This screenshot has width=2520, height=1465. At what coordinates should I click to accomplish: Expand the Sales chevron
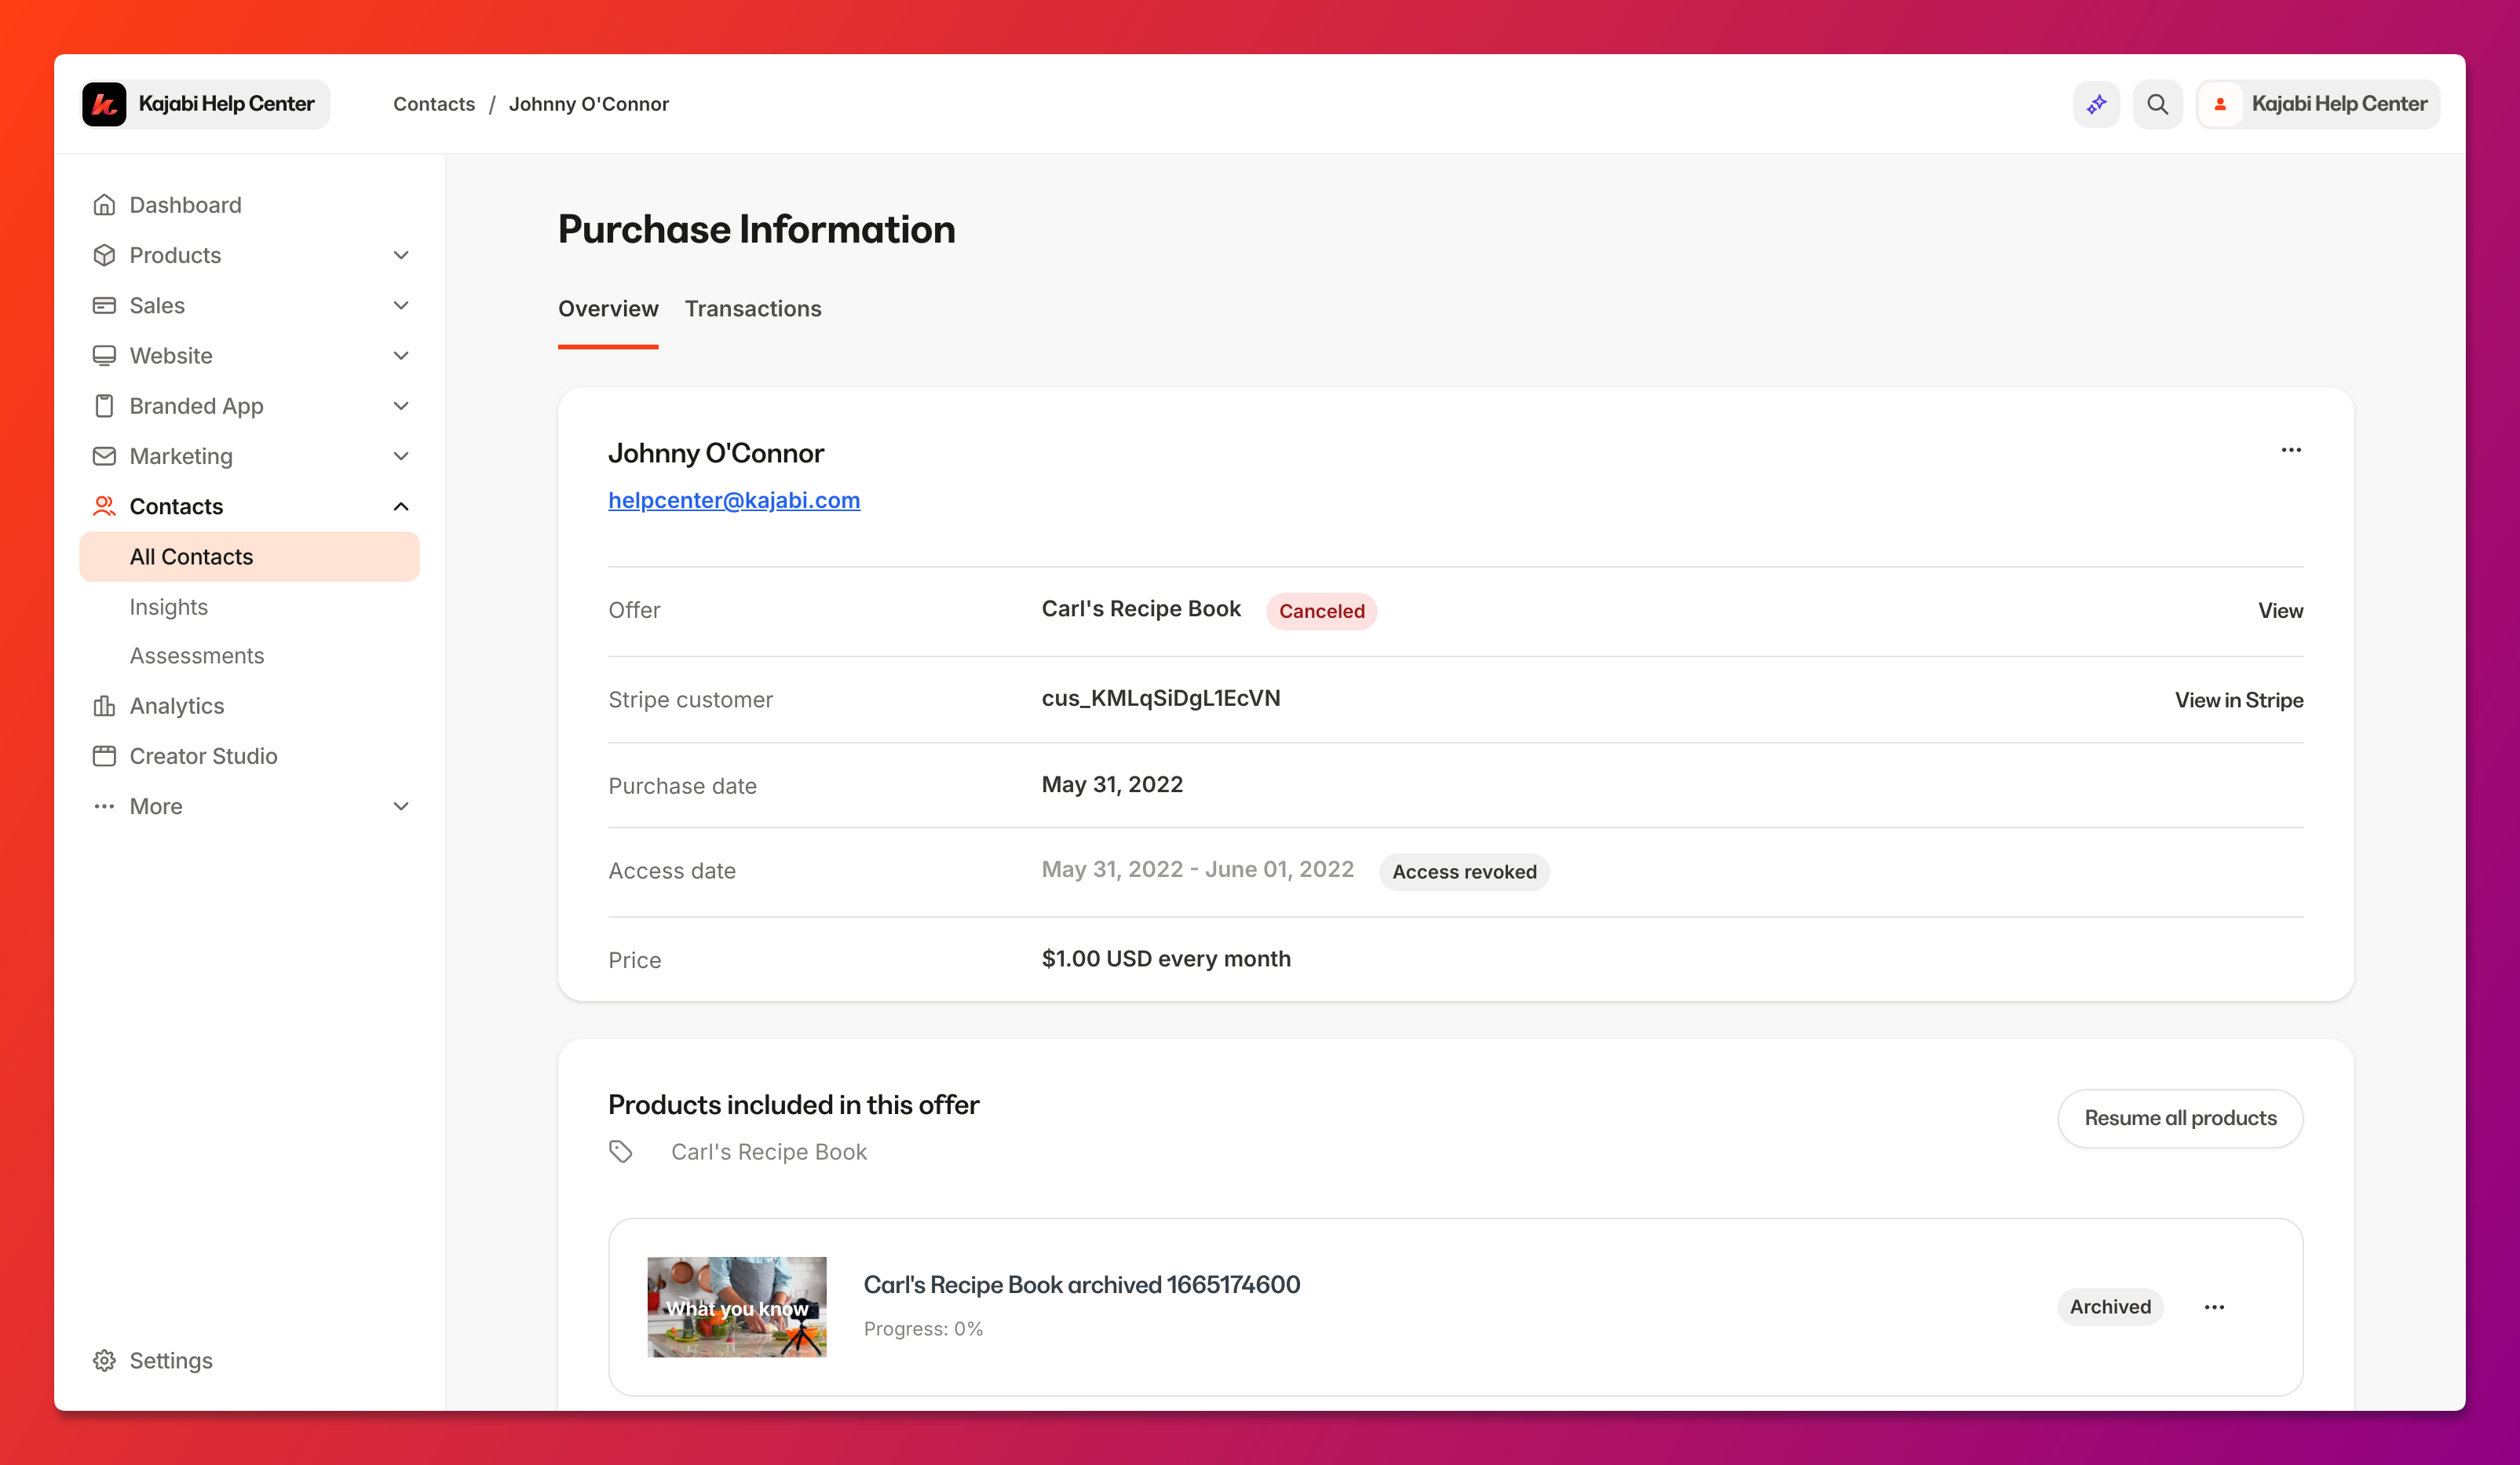coord(401,305)
